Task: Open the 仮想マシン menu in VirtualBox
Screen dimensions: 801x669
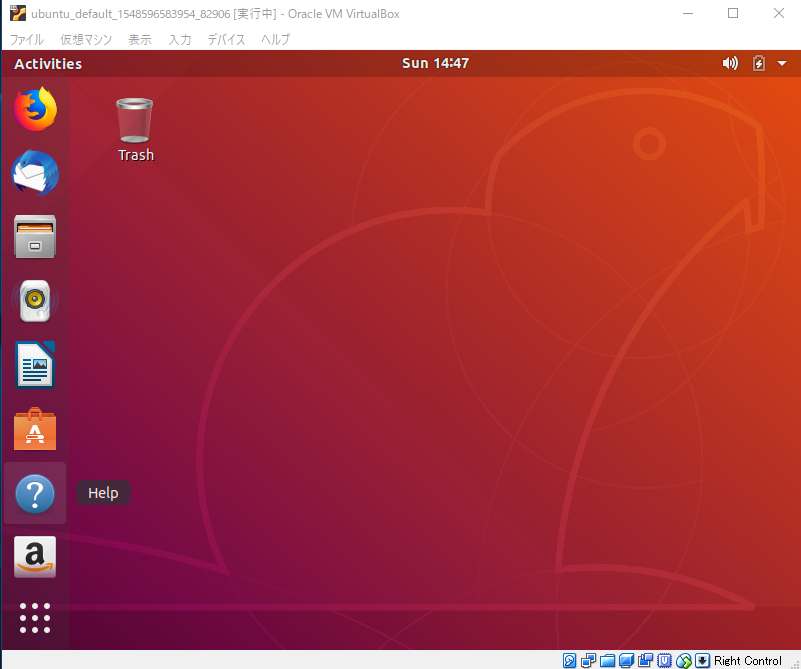Action: coord(86,39)
